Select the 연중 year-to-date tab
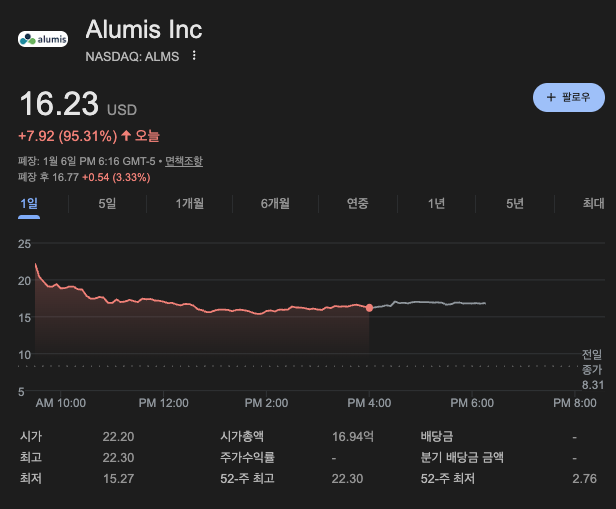Screen dimensions: 616x509 point(358,203)
